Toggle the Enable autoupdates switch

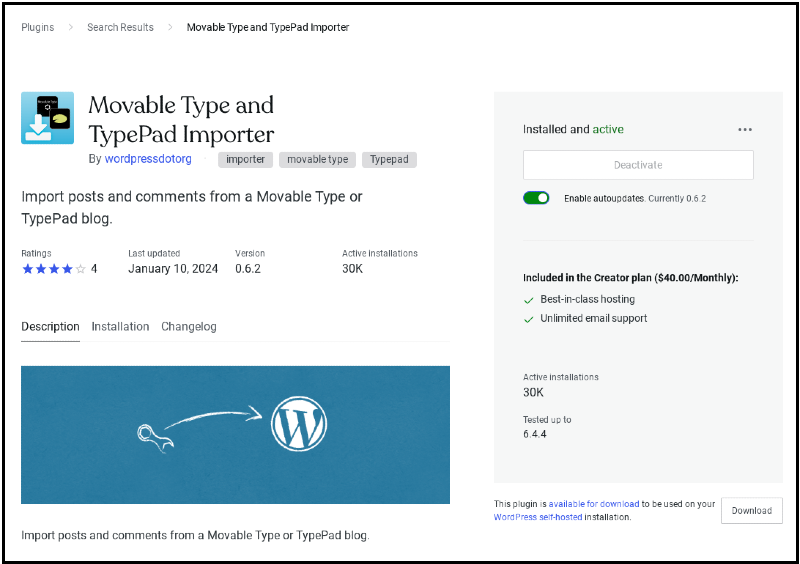(x=536, y=198)
